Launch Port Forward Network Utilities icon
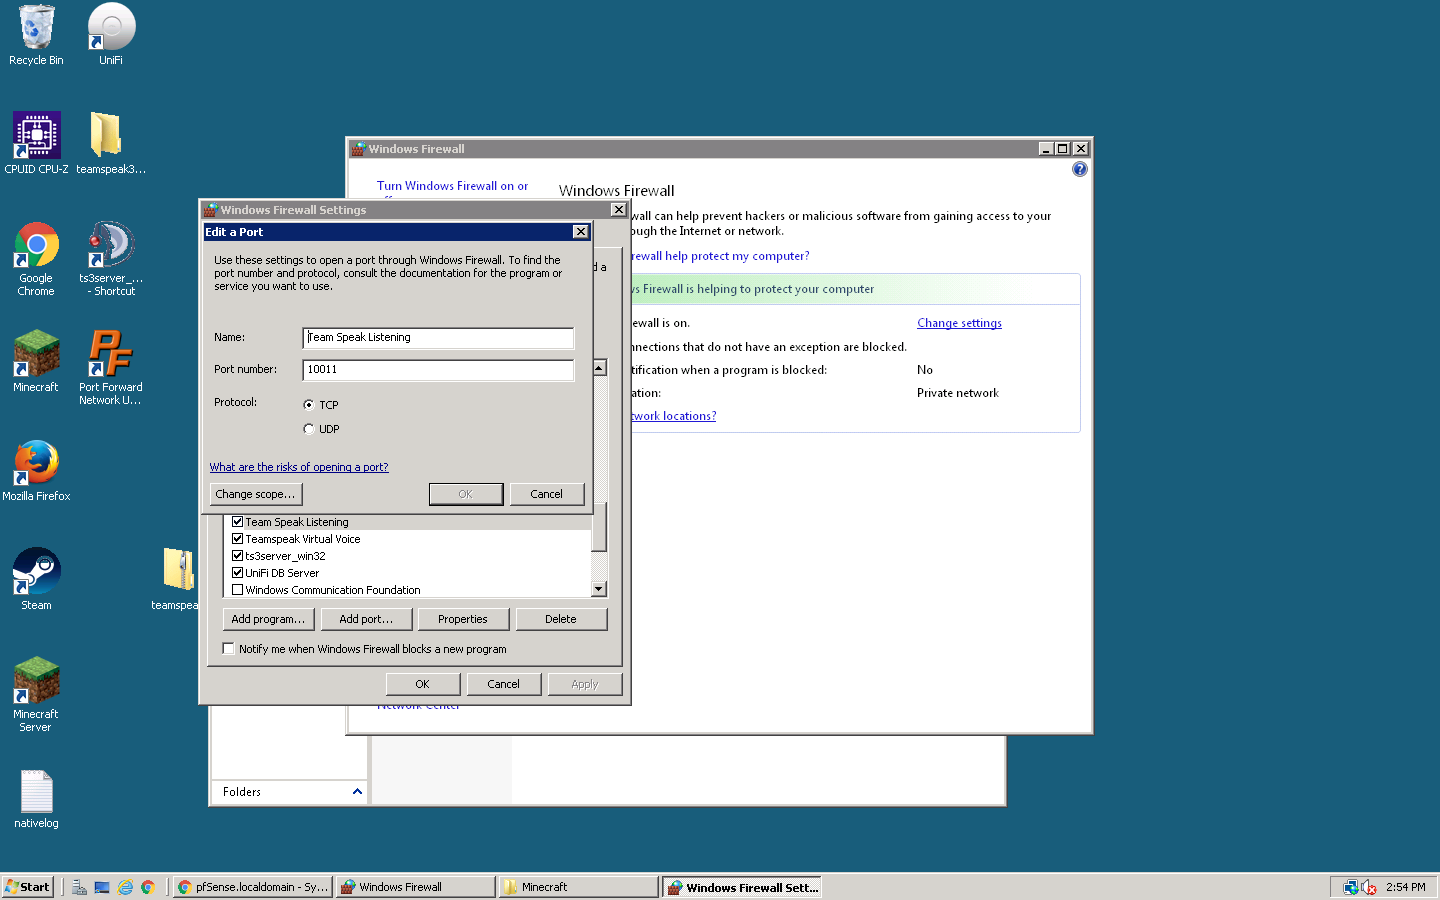Image resolution: width=1440 pixels, height=900 pixels. (x=110, y=356)
